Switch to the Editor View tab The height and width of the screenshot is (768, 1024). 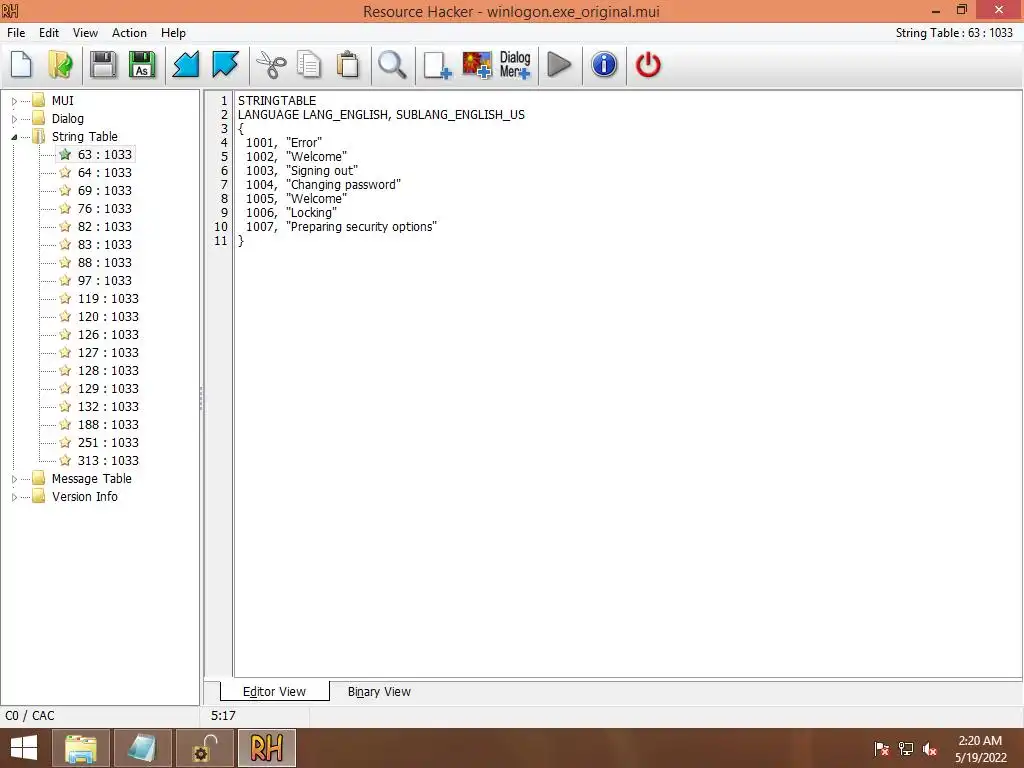[274, 692]
